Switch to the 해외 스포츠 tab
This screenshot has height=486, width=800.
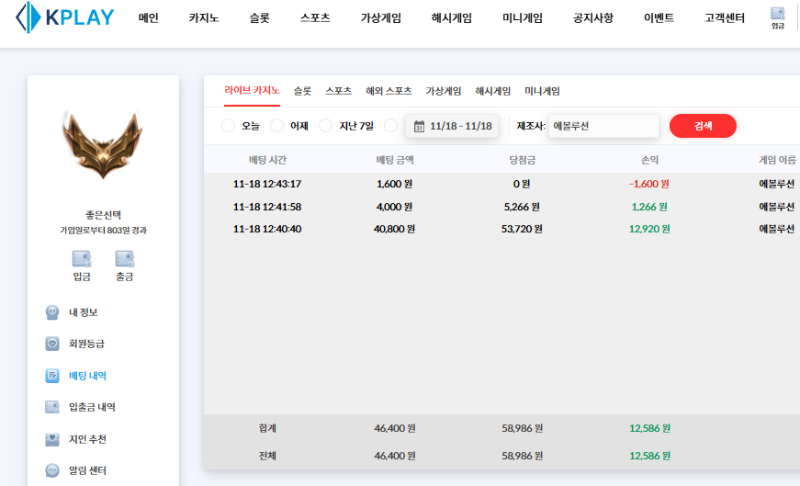tap(389, 91)
